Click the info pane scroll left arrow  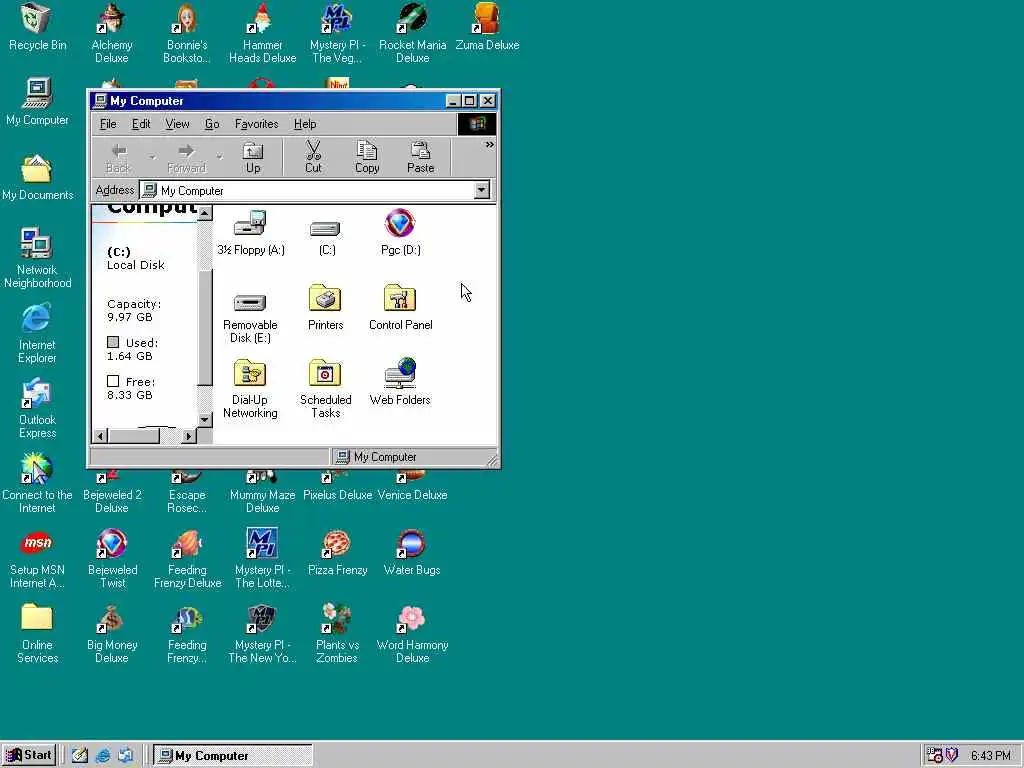tap(101, 436)
